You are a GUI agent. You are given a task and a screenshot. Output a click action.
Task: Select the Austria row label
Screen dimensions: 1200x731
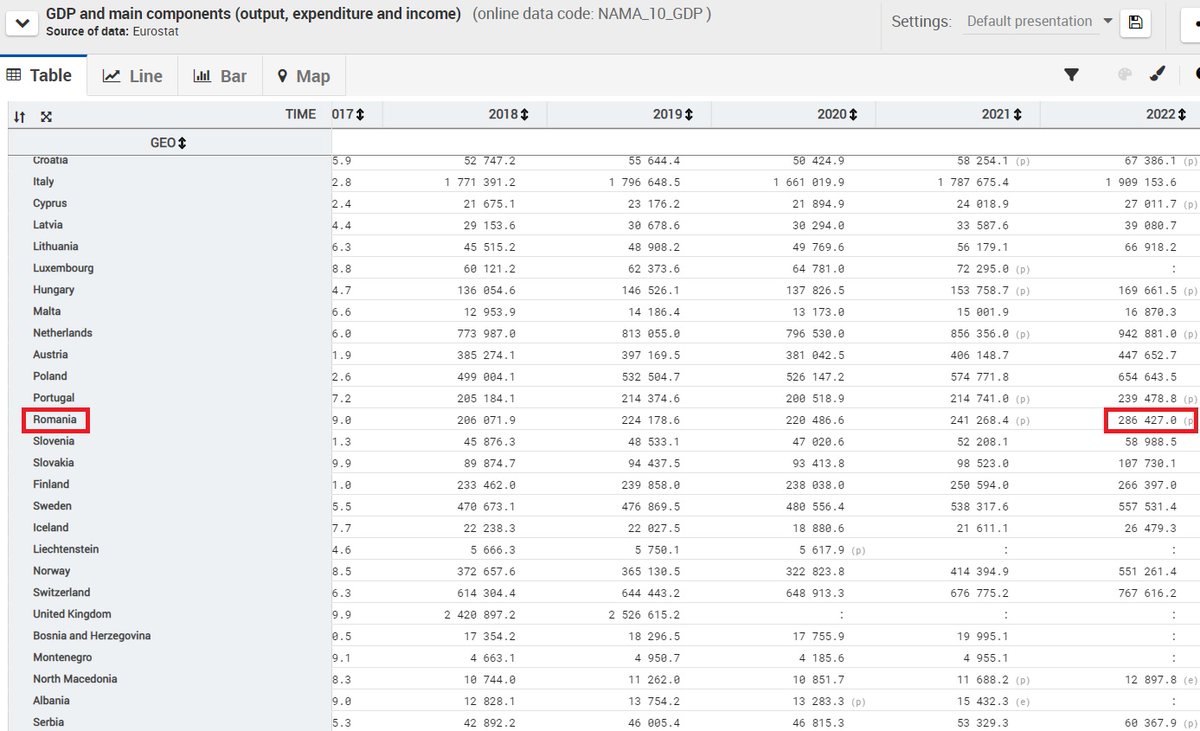coord(50,355)
